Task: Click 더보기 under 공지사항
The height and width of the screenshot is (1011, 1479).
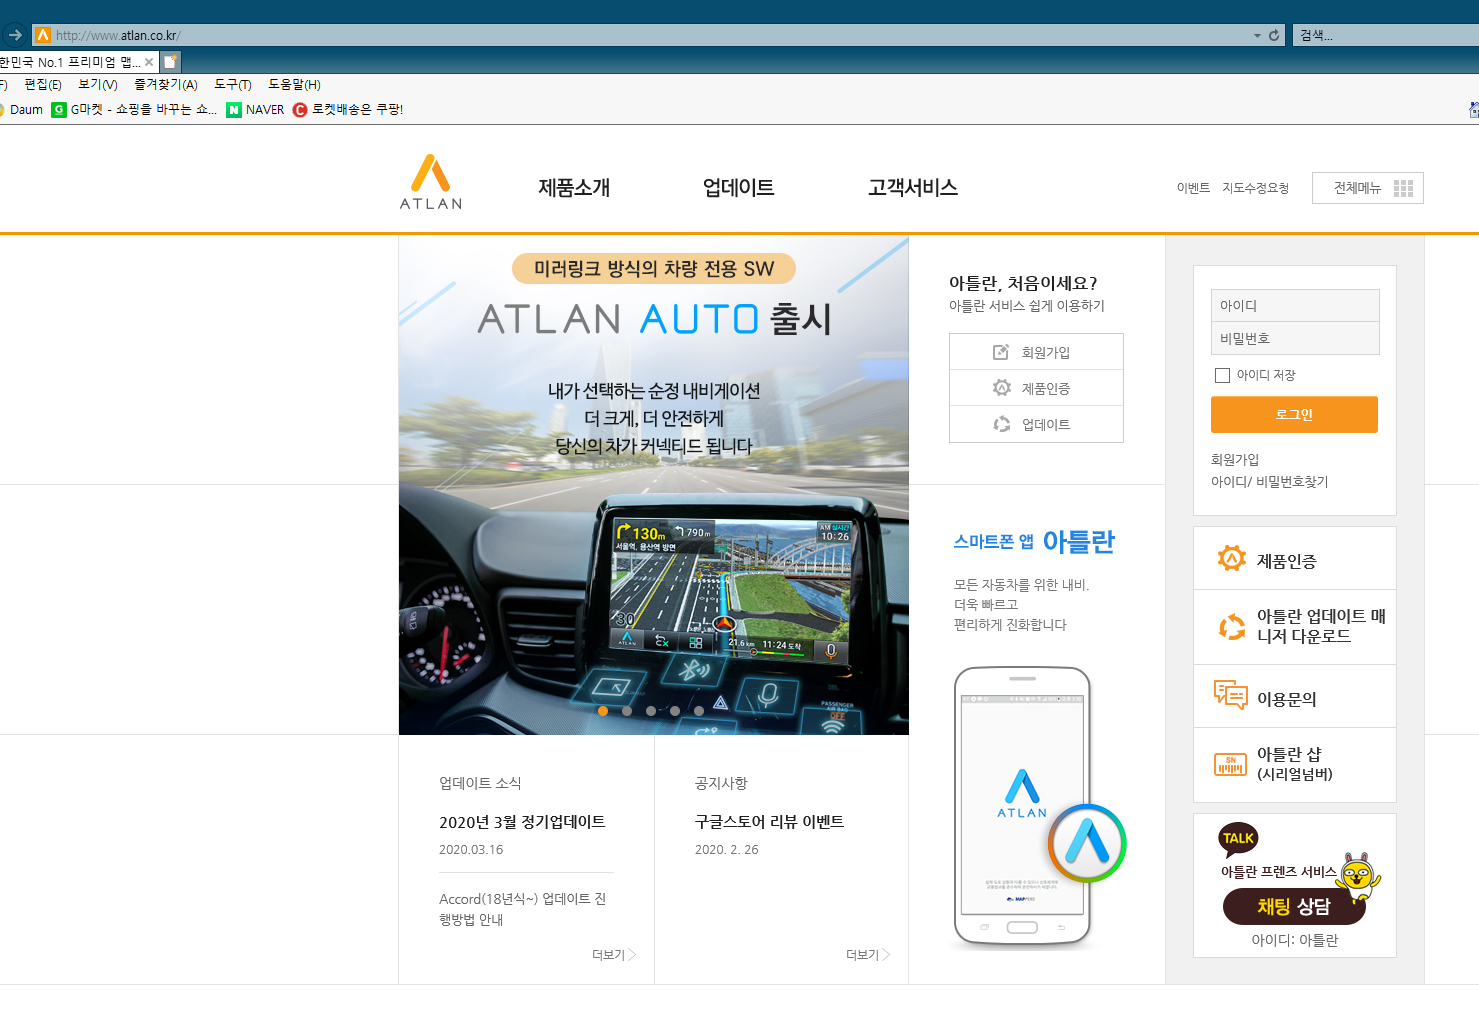Action: 868,955
